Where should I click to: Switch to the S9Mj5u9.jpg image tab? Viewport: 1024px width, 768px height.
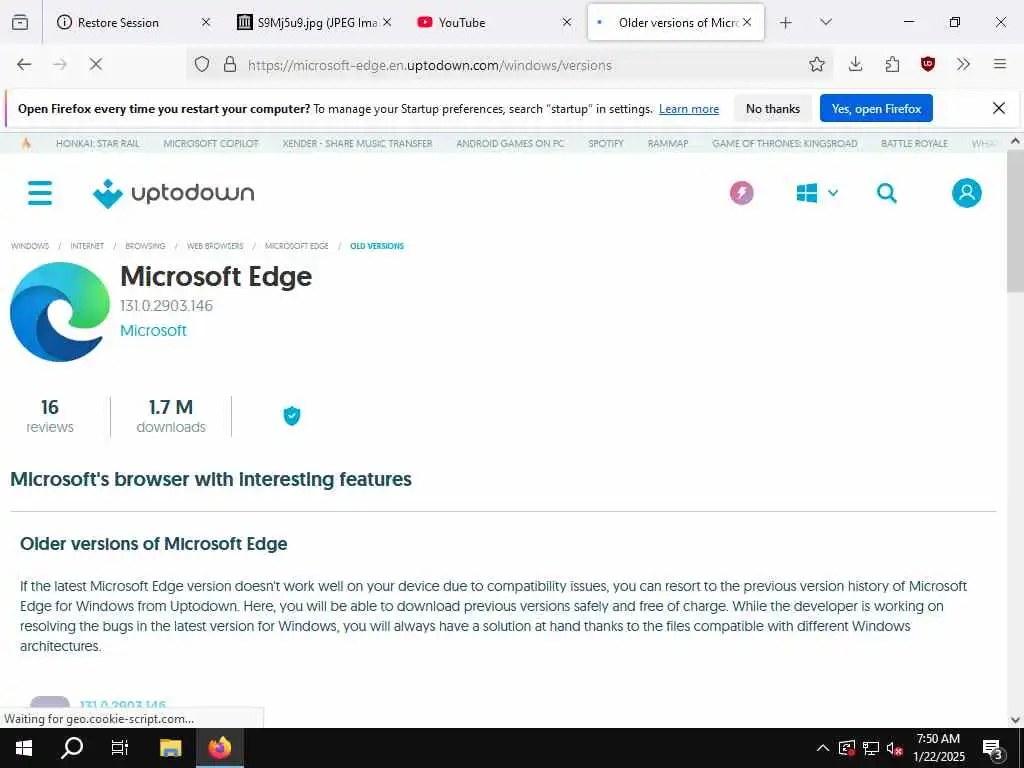pos(317,22)
